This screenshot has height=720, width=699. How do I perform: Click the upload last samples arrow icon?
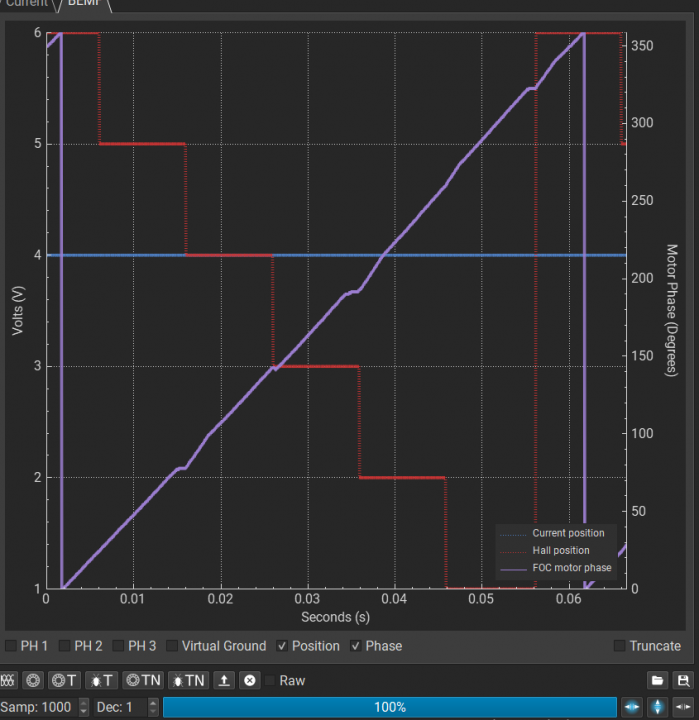(225, 680)
